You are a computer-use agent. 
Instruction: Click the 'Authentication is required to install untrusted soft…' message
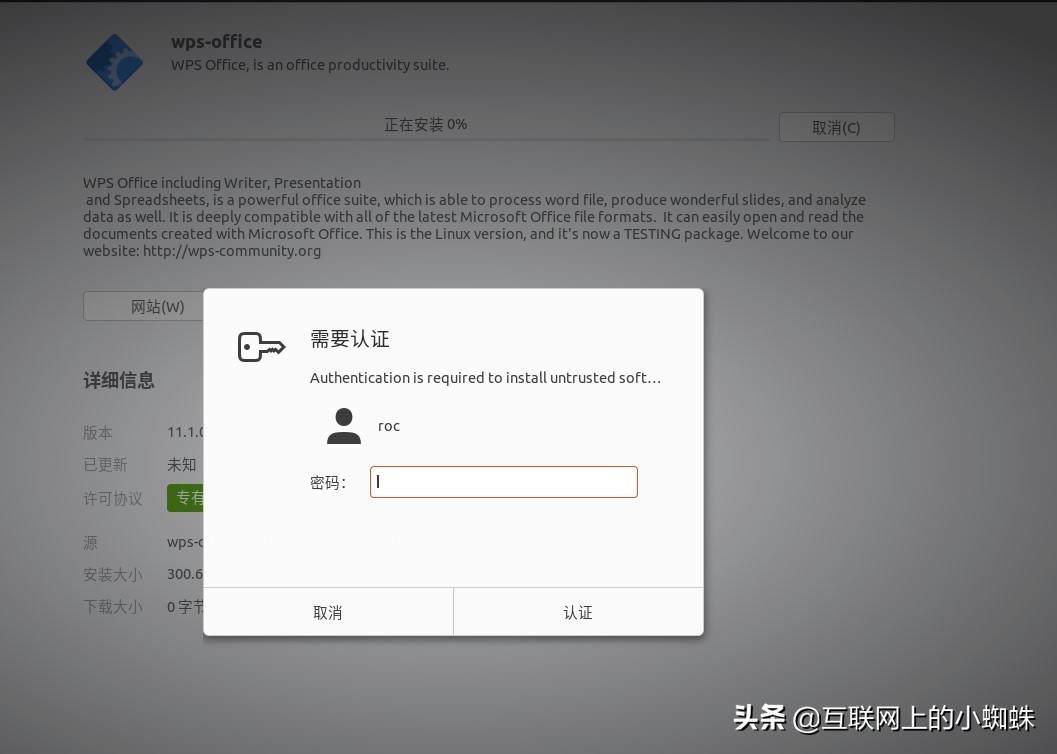pyautogui.click(x=485, y=378)
